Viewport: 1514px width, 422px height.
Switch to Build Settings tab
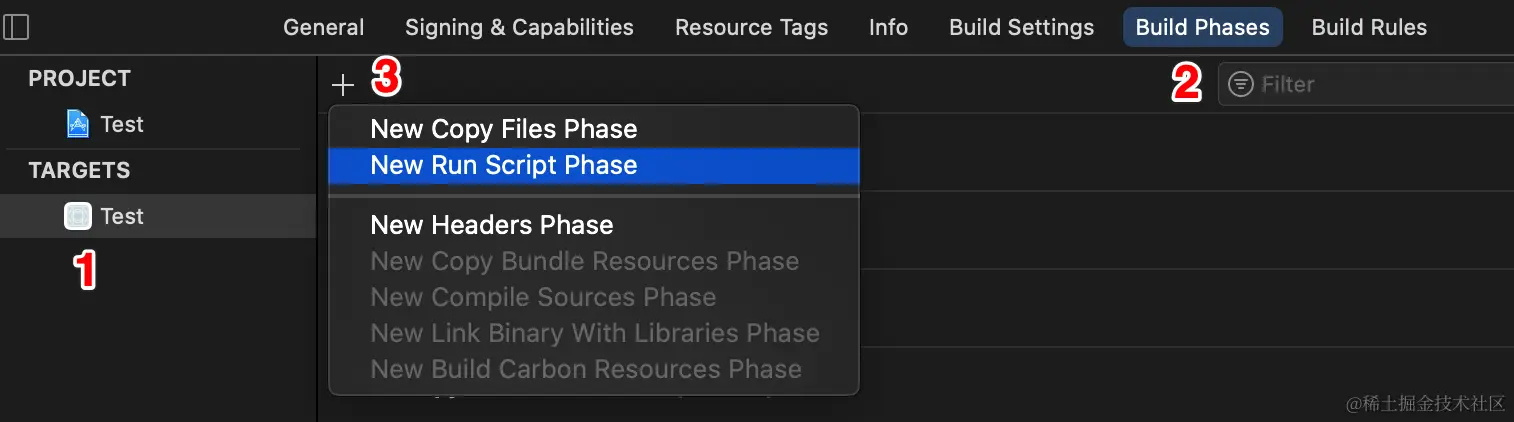coord(1021,27)
